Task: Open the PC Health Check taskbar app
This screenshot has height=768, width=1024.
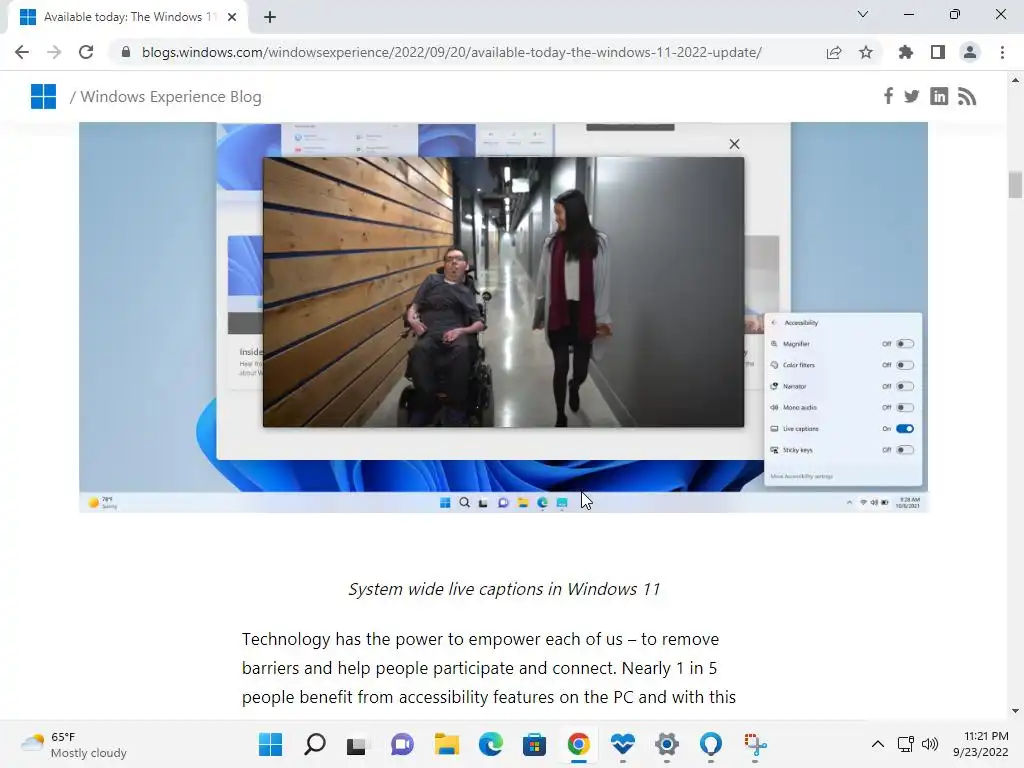Action: click(622, 744)
